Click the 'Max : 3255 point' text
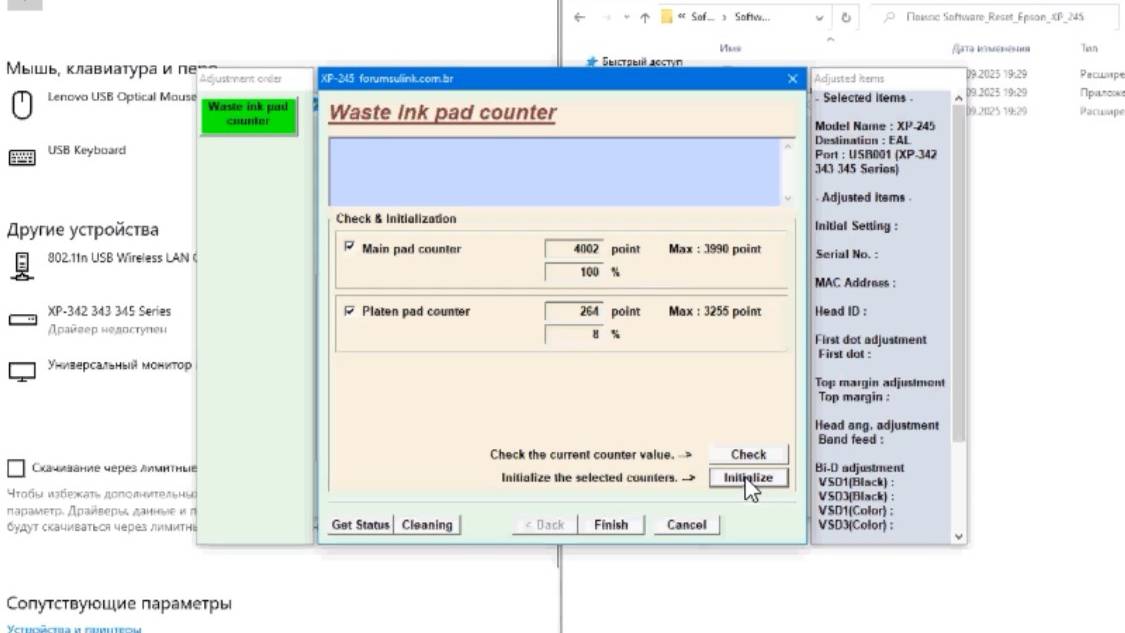 (x=715, y=311)
